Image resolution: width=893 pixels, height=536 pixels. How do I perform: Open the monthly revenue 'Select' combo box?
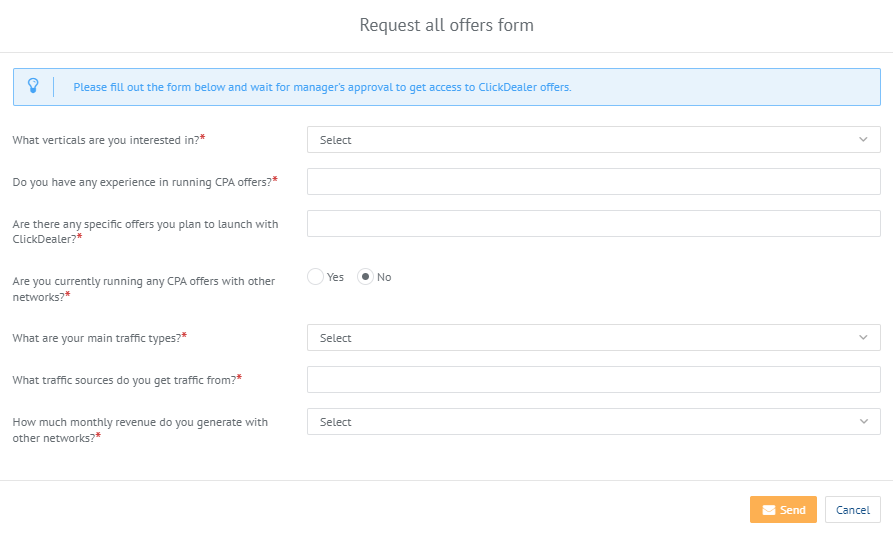click(593, 422)
